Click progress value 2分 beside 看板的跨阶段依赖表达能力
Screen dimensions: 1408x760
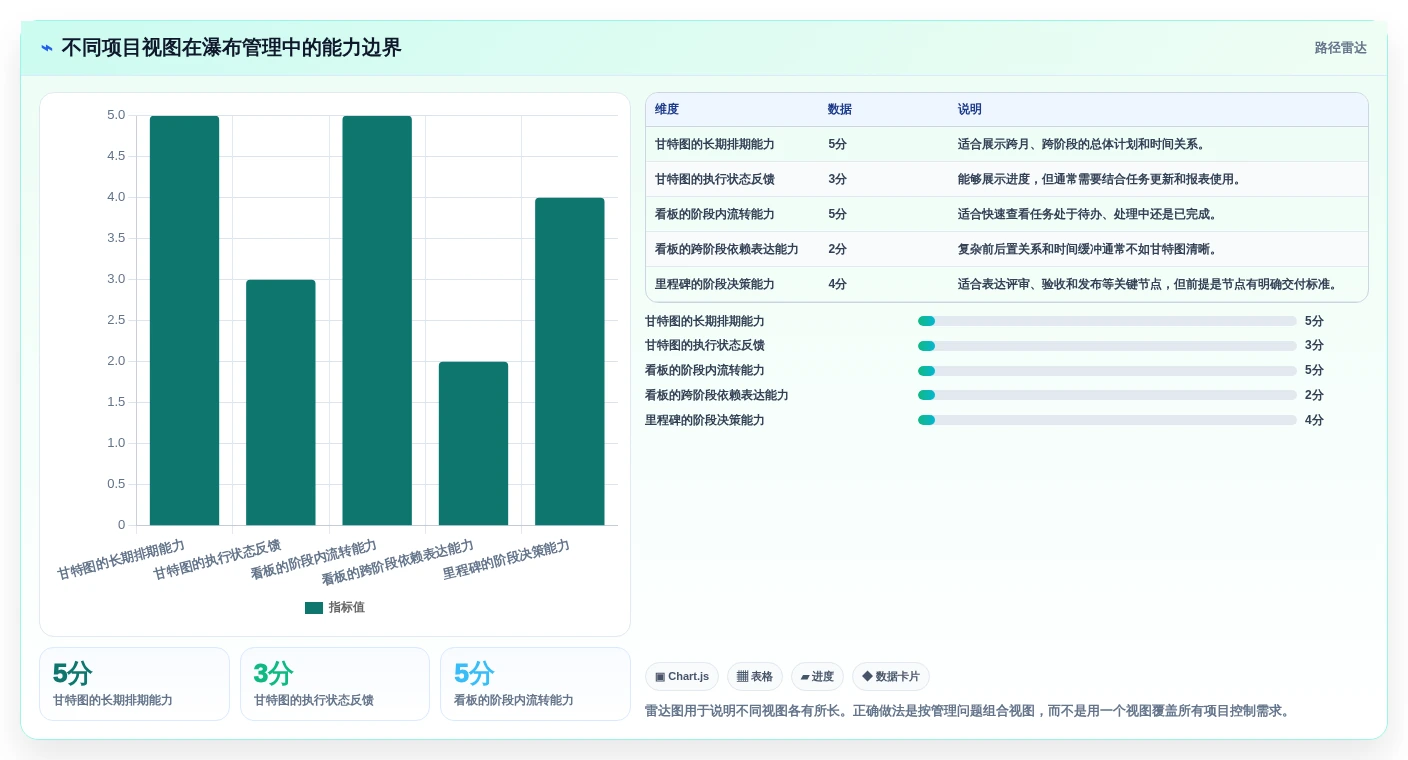[x=1314, y=395]
